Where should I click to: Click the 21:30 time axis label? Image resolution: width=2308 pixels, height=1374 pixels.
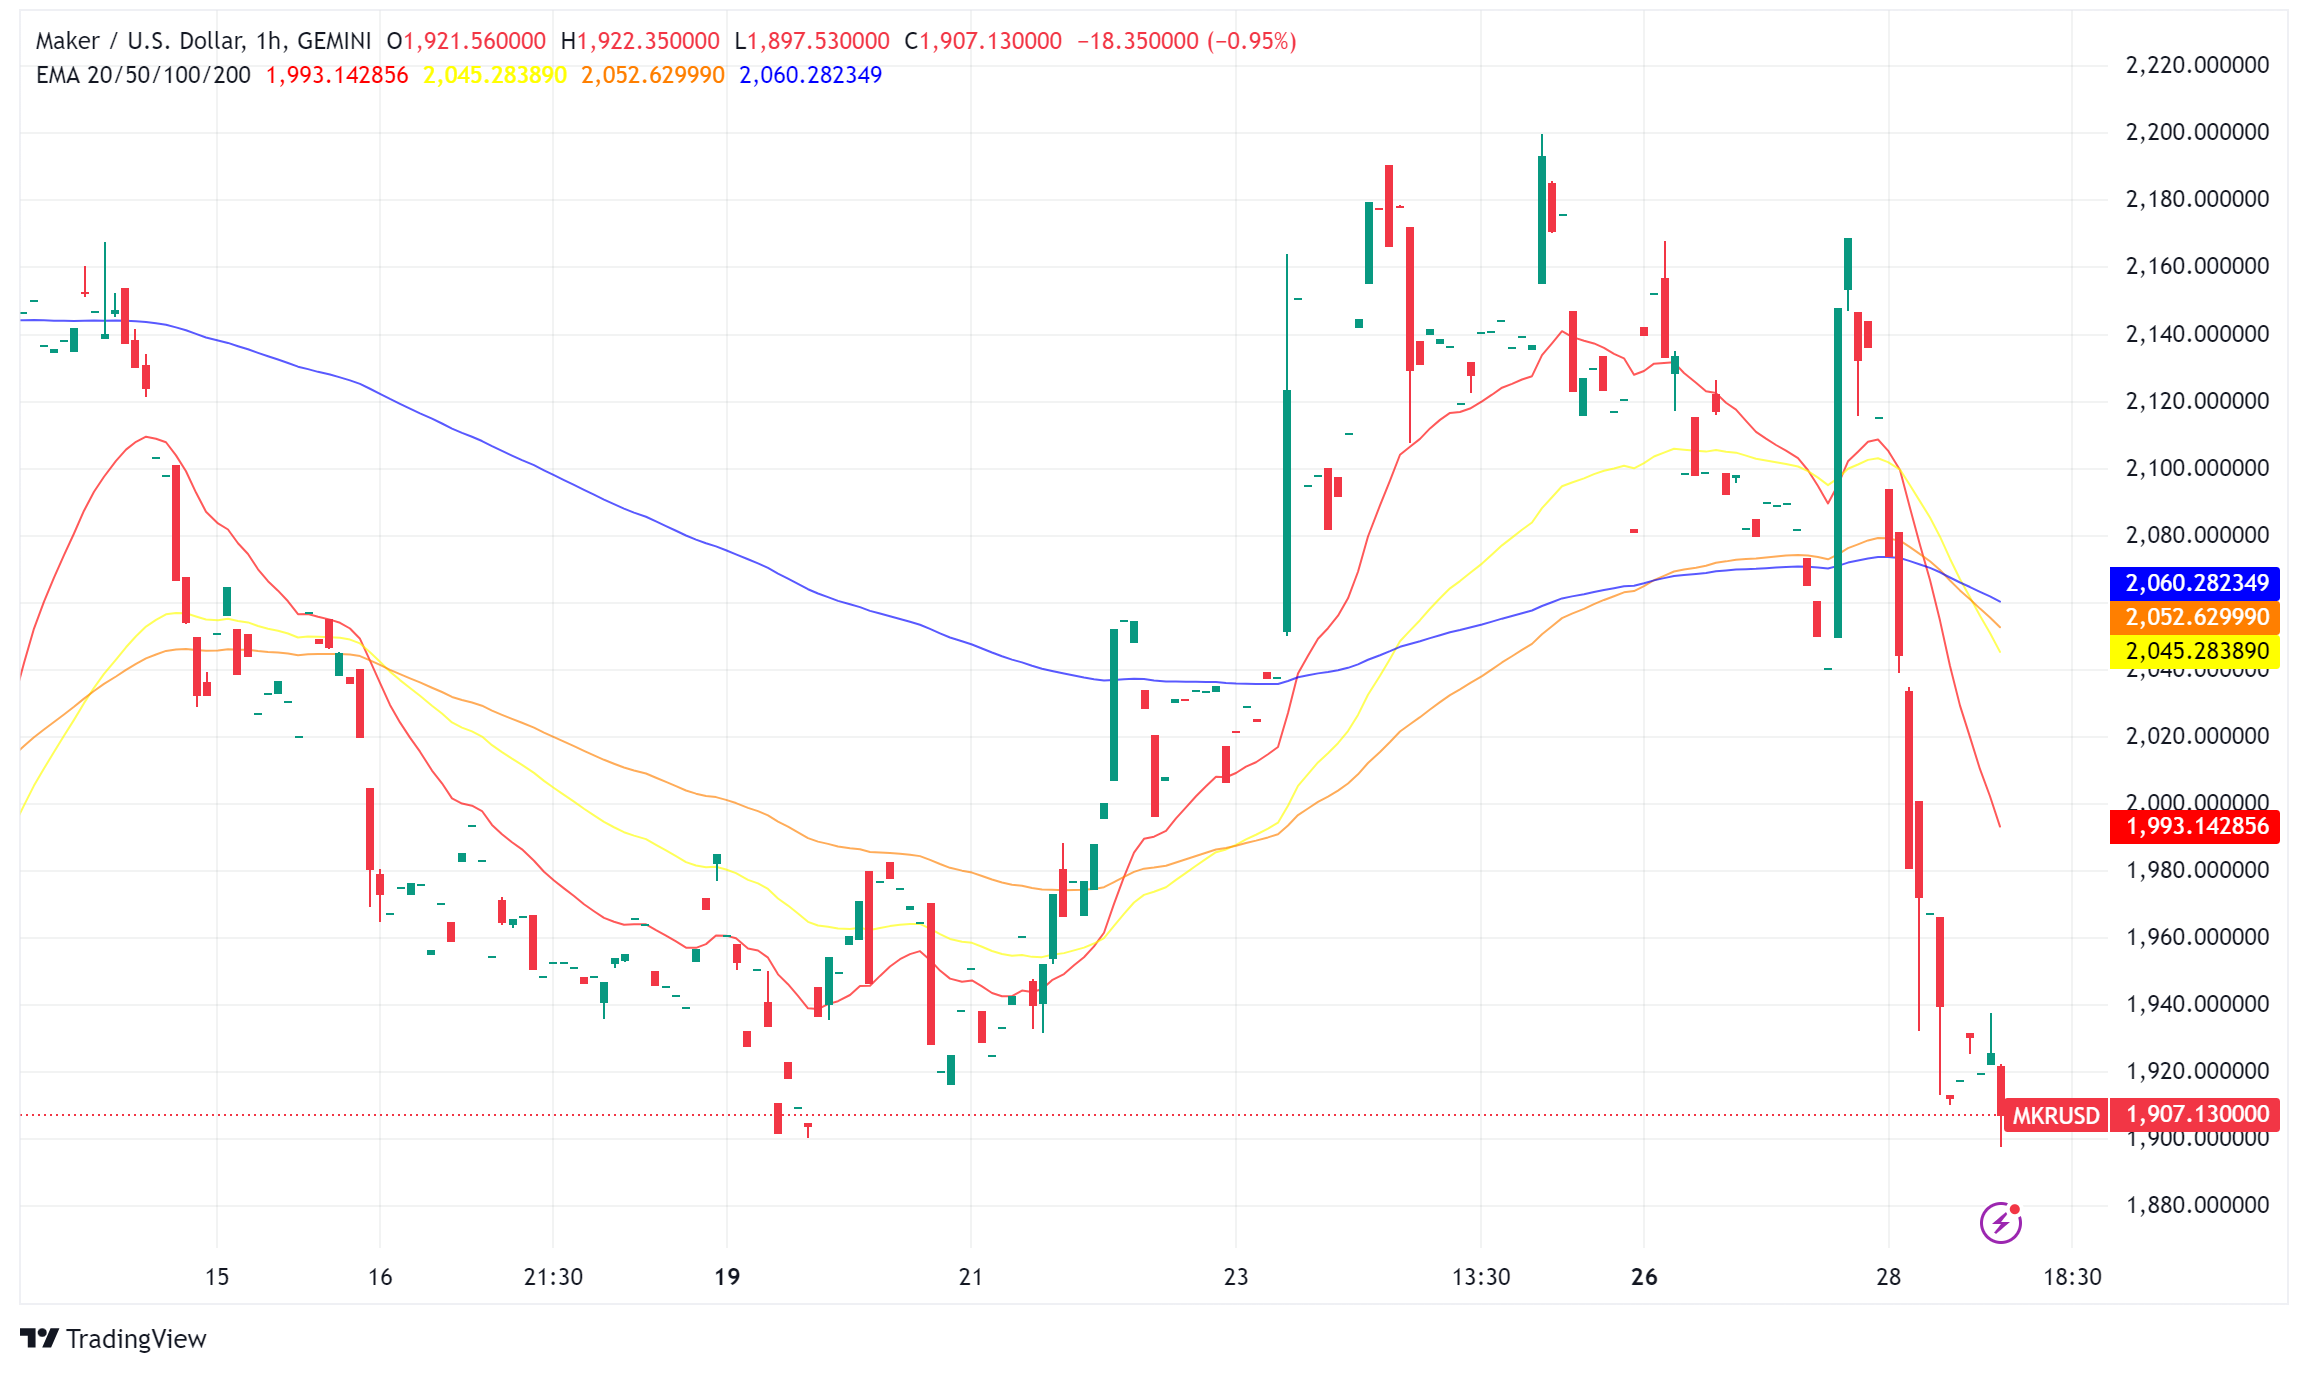click(553, 1277)
